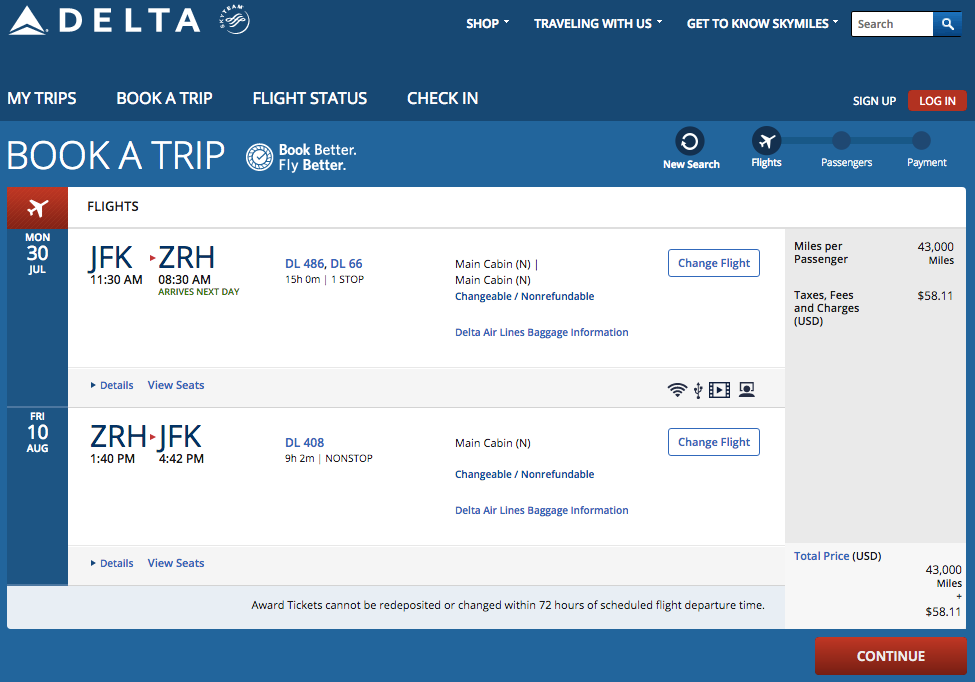Select the Flights step airplane icon

click(767, 141)
